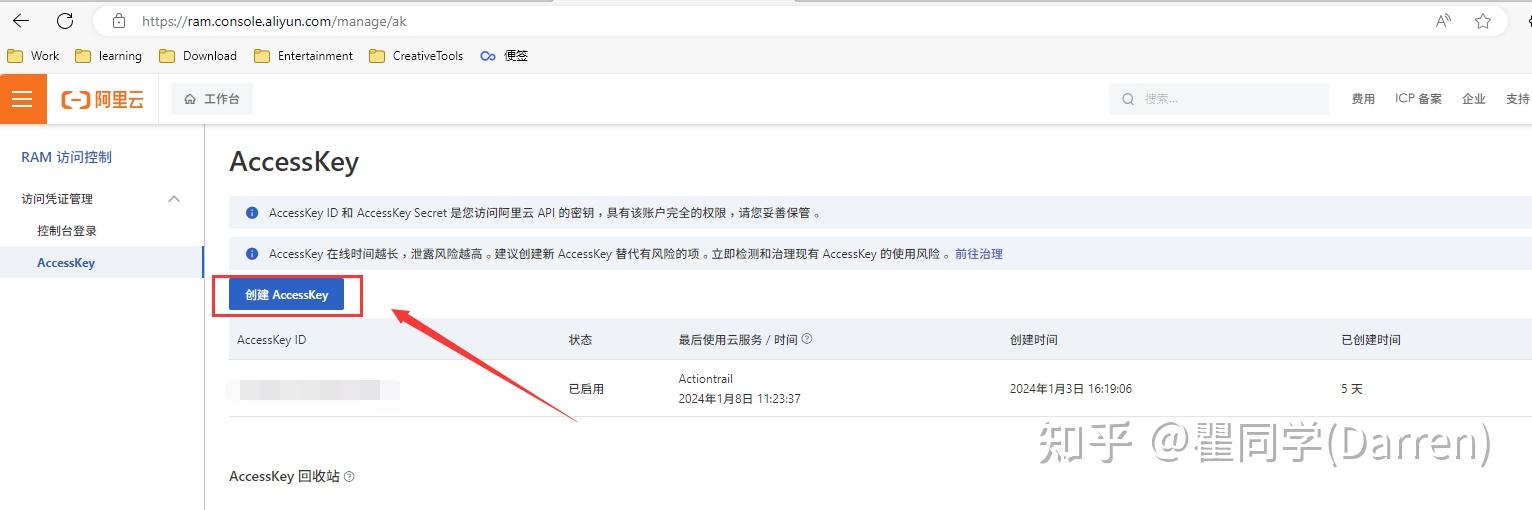Collapse the 访问凭证管理 section chevron

174,199
